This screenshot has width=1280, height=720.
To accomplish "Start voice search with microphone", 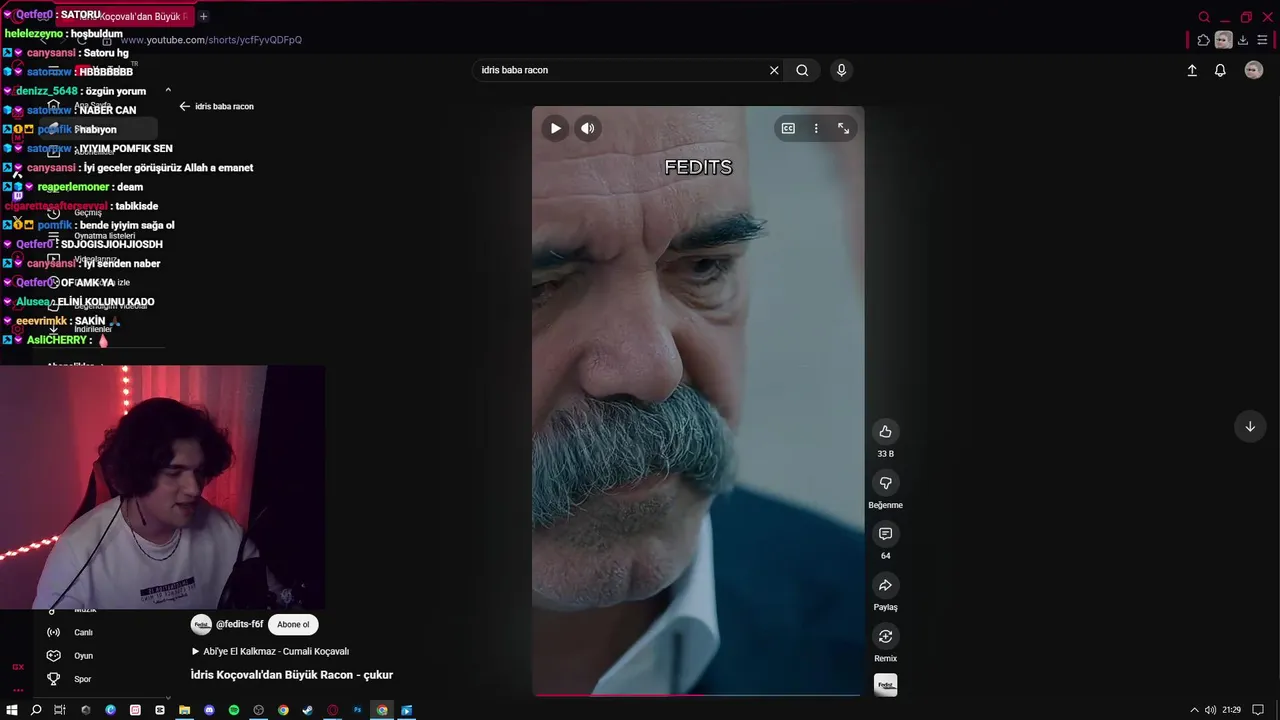I will [x=841, y=70].
